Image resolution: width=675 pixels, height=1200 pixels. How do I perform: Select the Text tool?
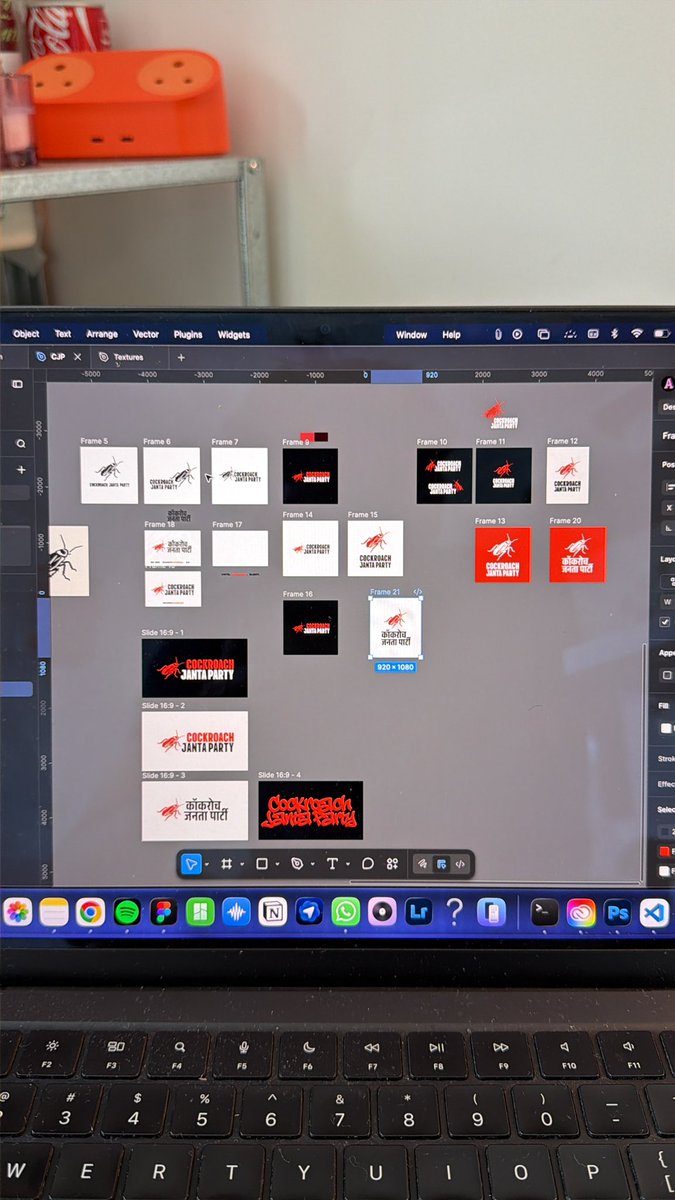tap(332, 864)
